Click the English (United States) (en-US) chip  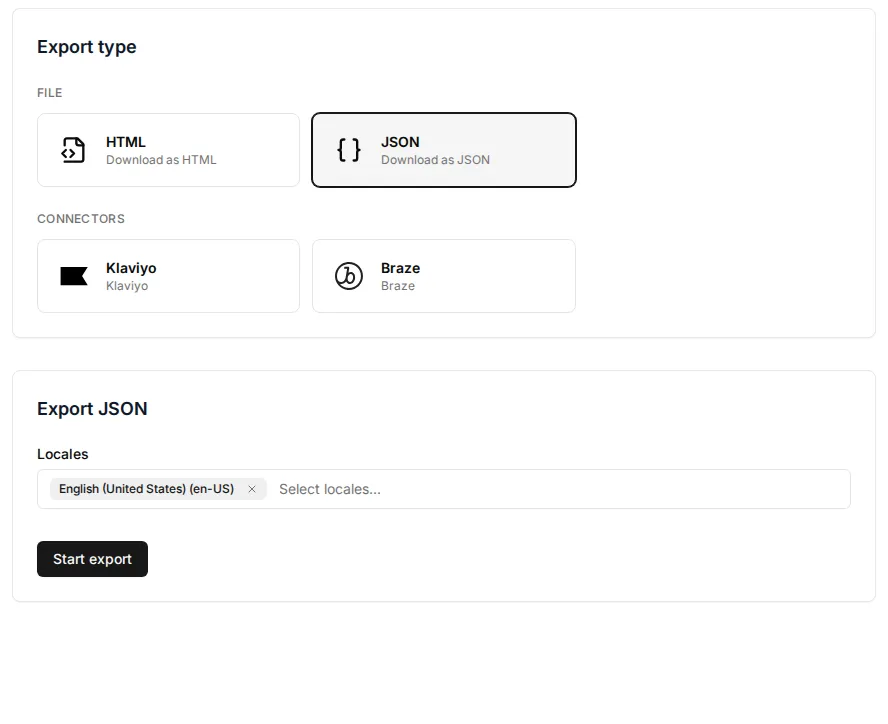[158, 489]
